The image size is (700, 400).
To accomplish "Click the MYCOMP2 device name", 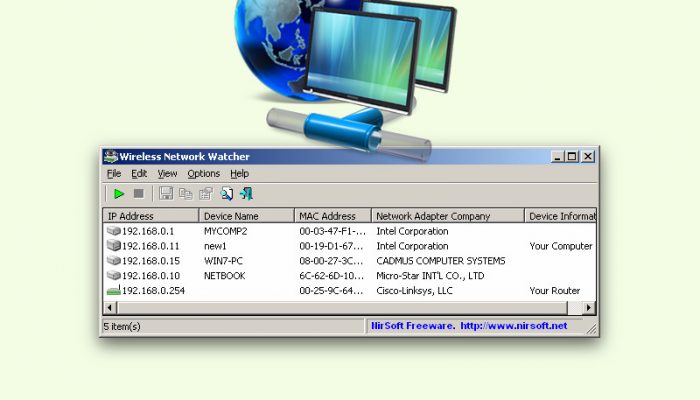I will pyautogui.click(x=225, y=231).
